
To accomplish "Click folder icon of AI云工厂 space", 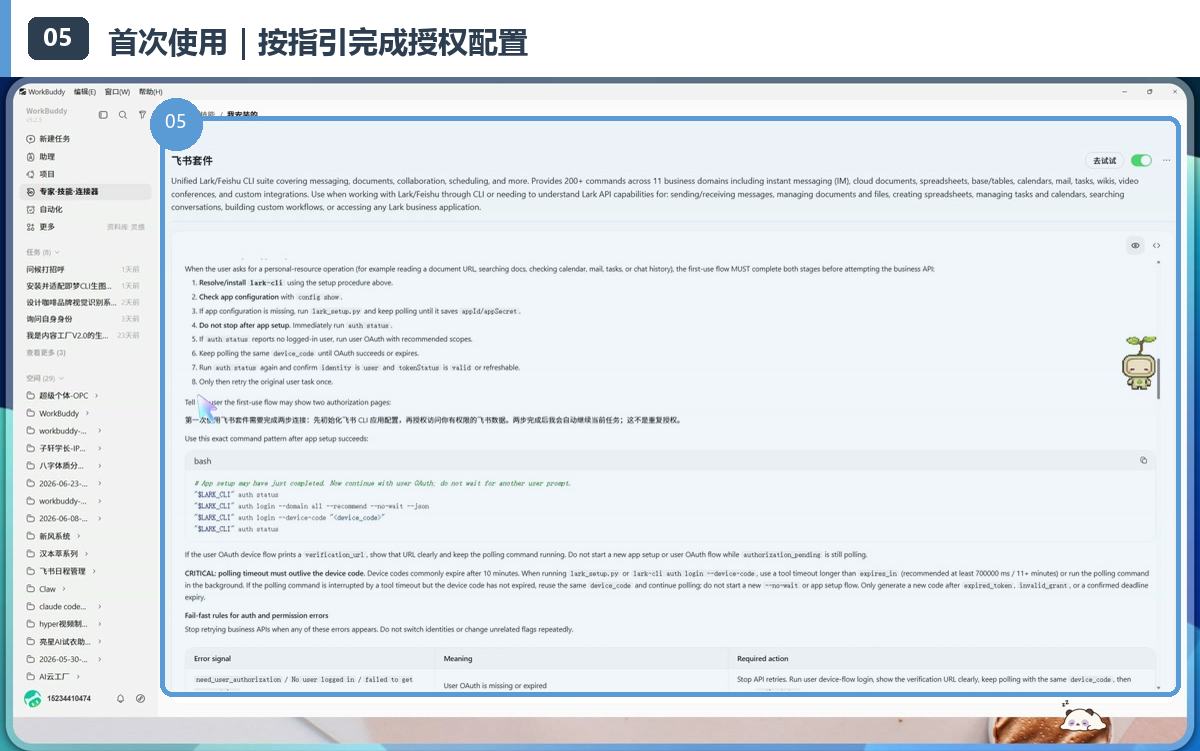I will pyautogui.click(x=31, y=677).
